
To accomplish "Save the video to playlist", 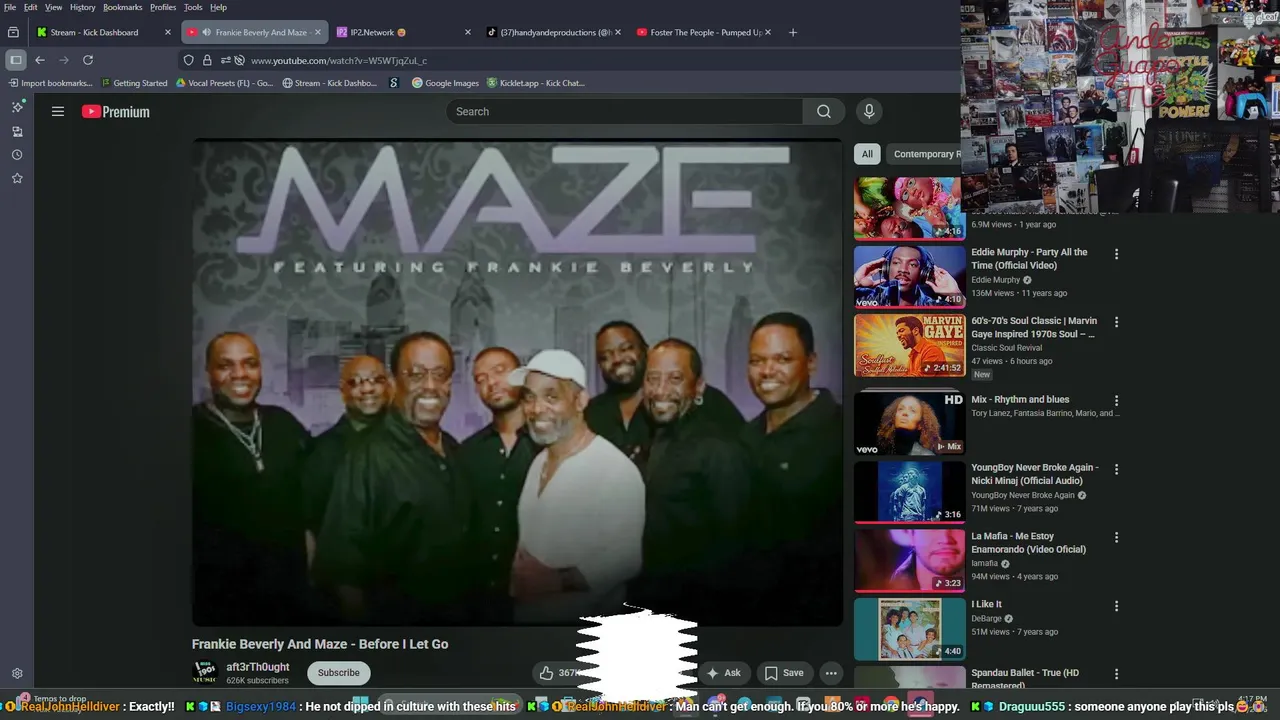I will pos(784,673).
